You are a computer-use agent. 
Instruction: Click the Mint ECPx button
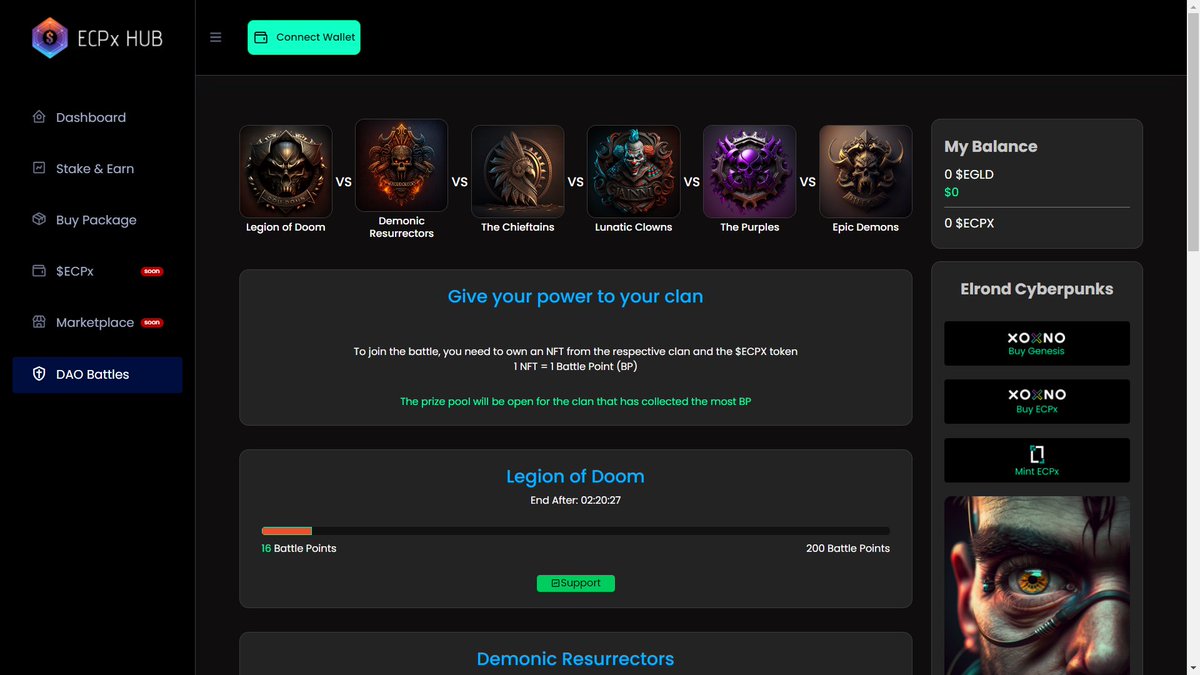click(x=1037, y=460)
